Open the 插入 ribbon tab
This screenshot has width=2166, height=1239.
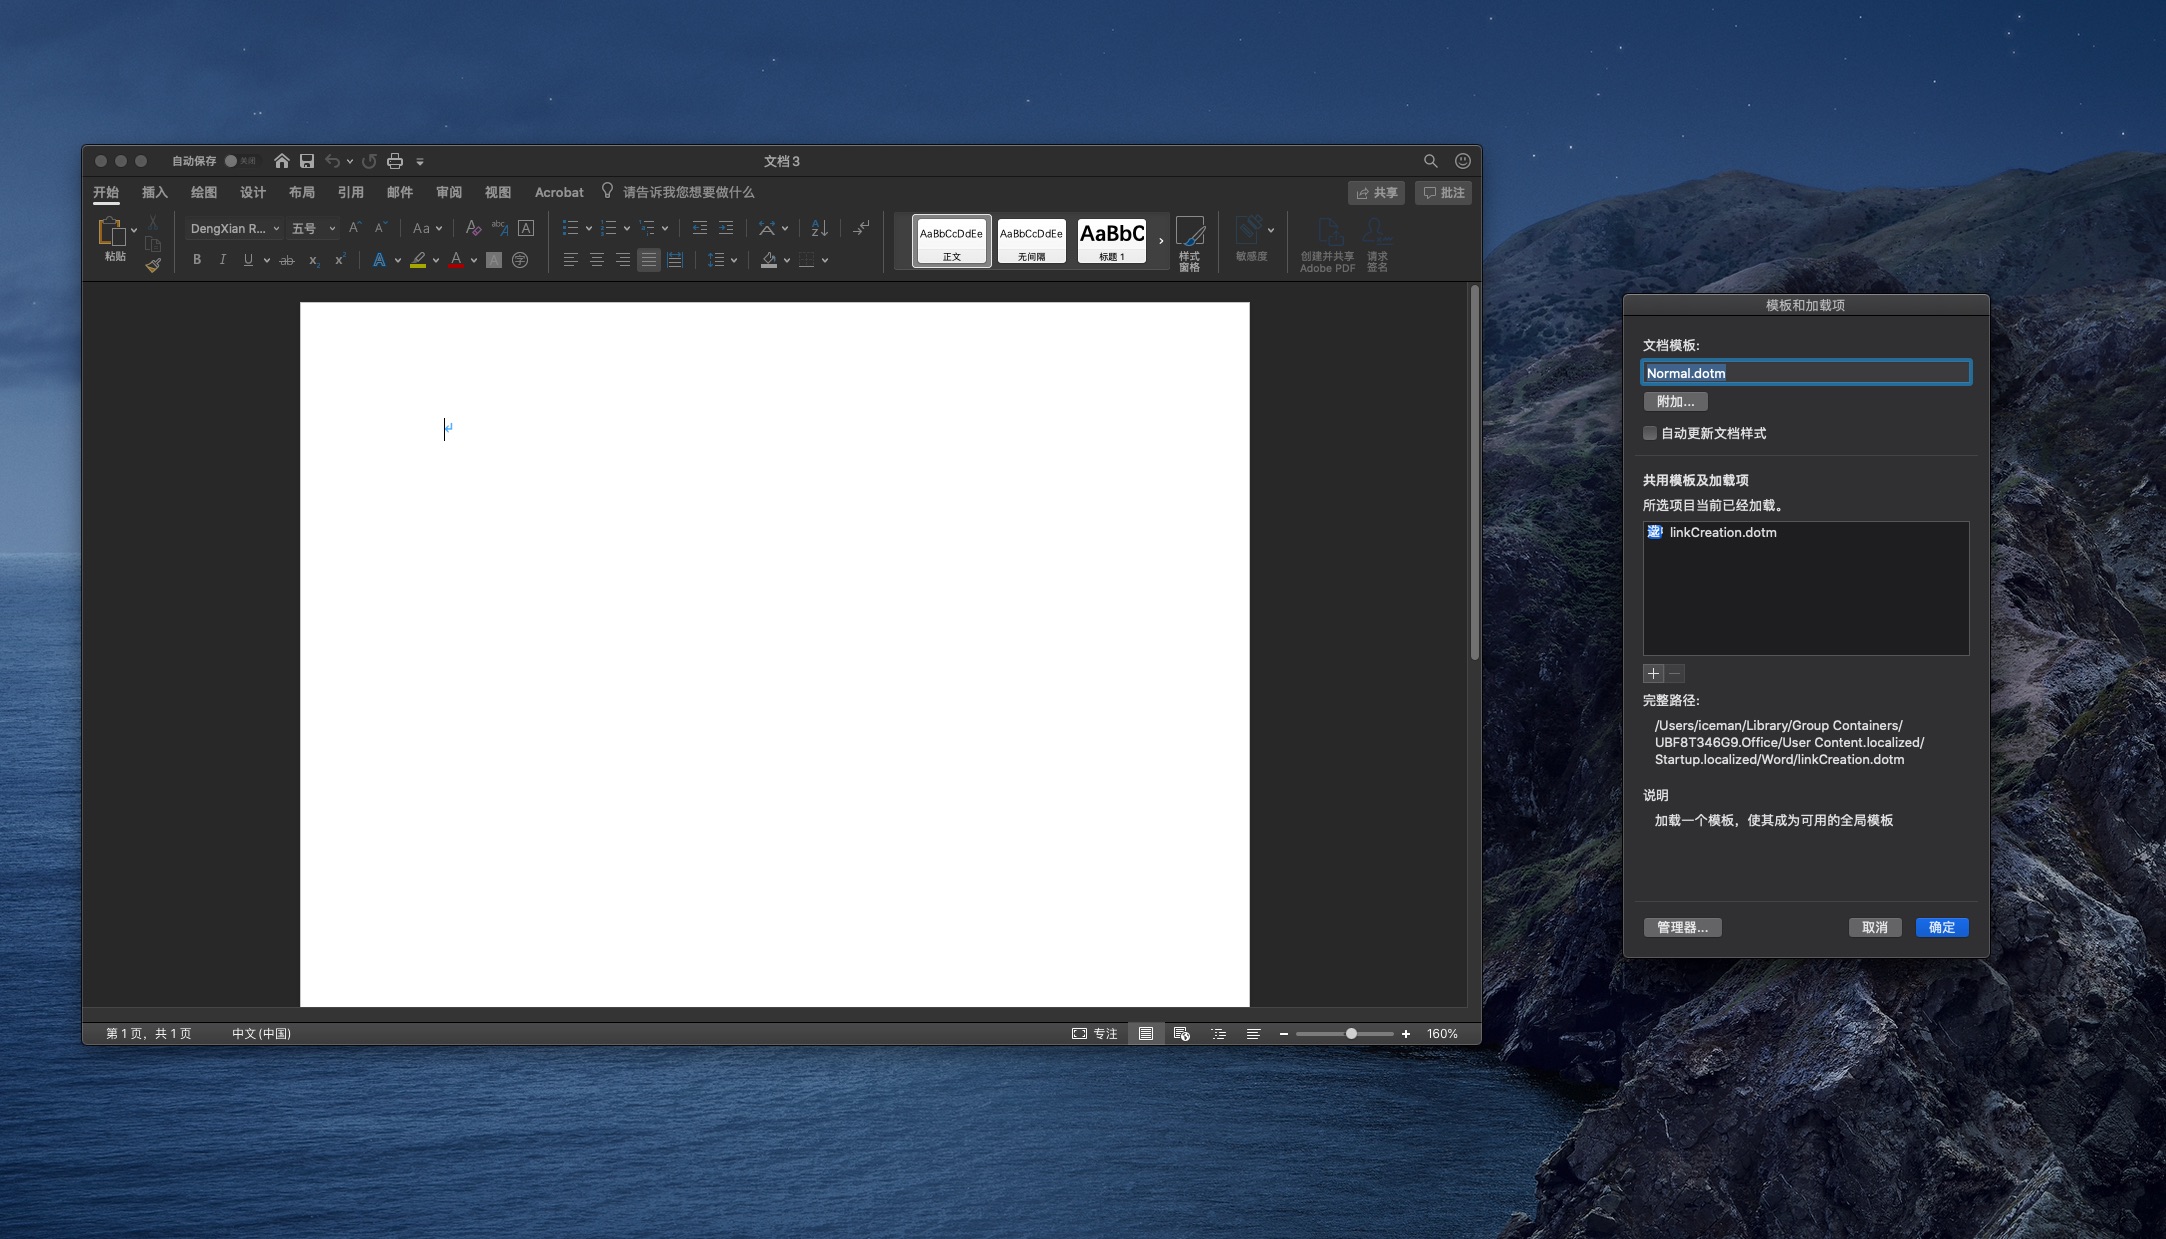[x=154, y=192]
